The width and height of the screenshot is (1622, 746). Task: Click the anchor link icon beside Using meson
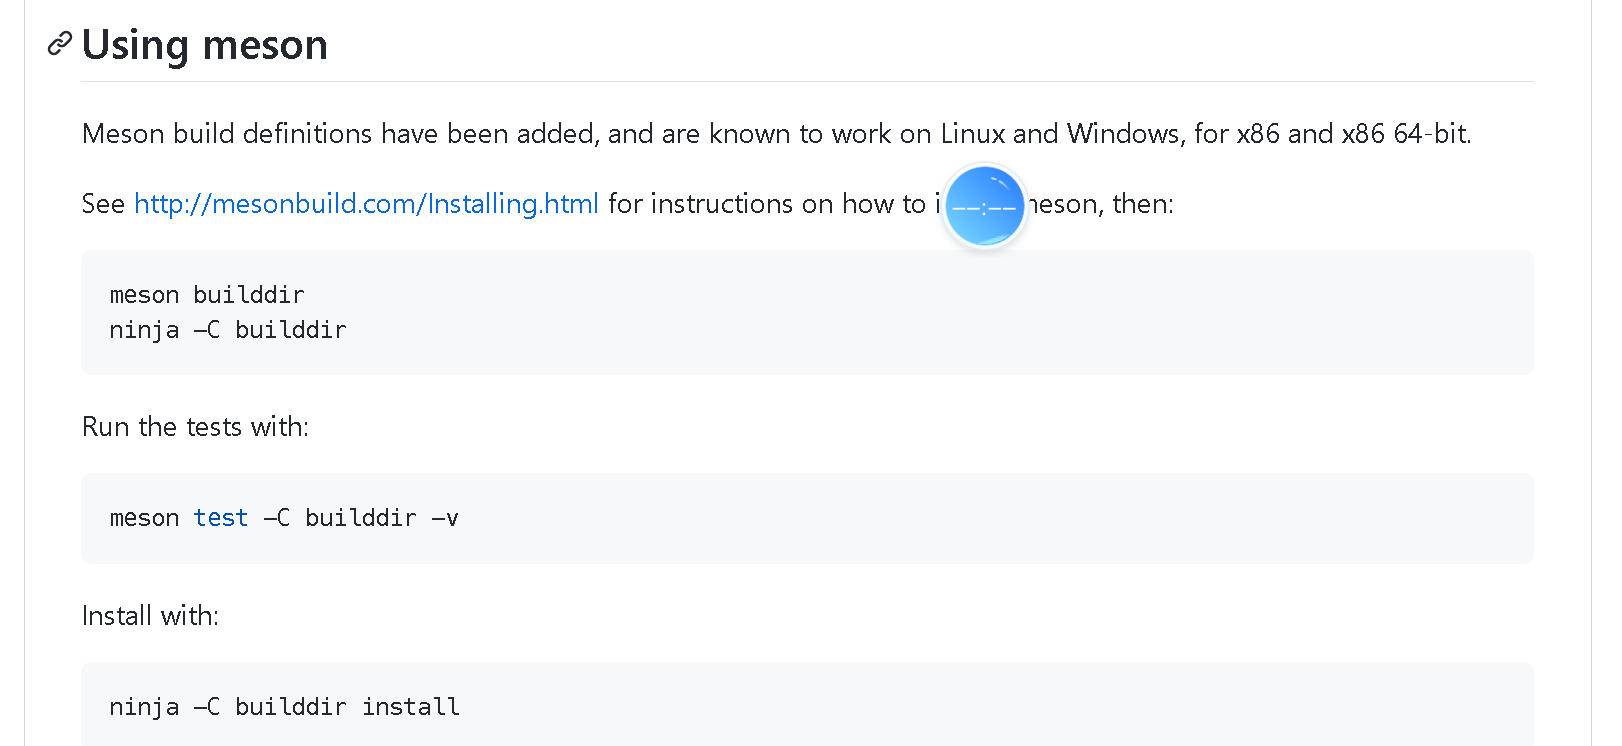(60, 44)
